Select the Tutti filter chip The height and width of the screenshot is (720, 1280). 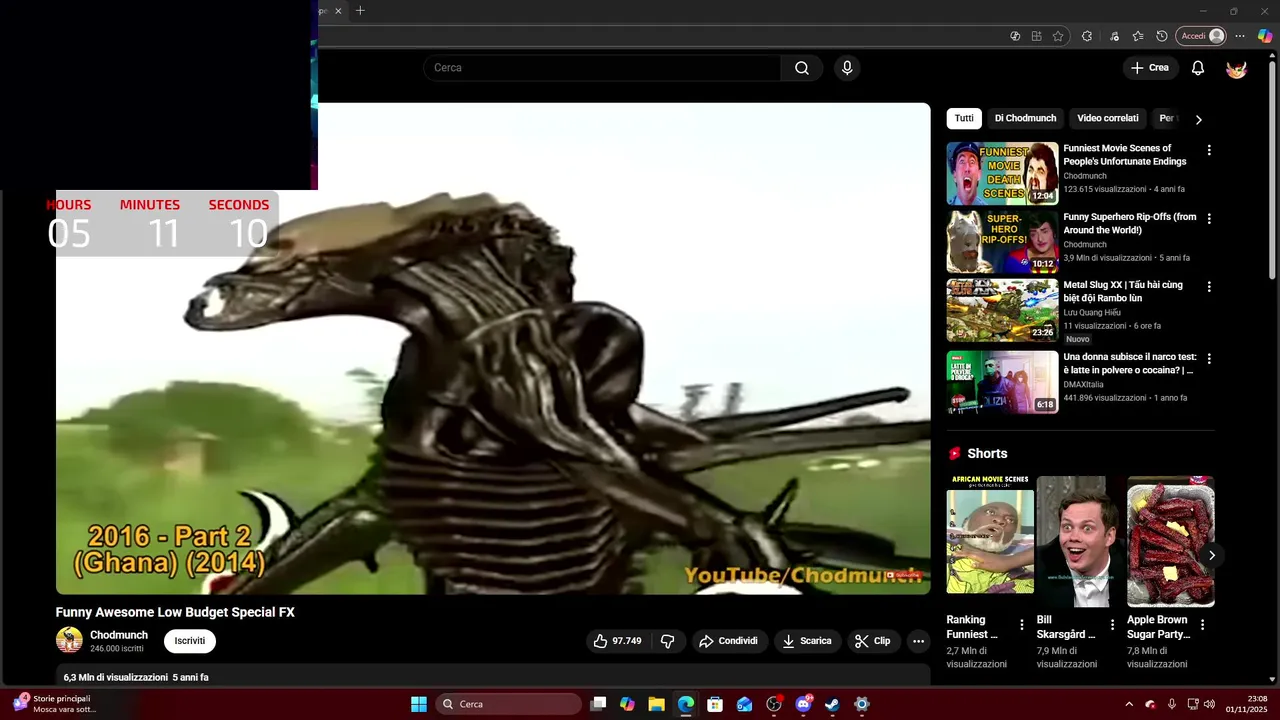(x=964, y=118)
